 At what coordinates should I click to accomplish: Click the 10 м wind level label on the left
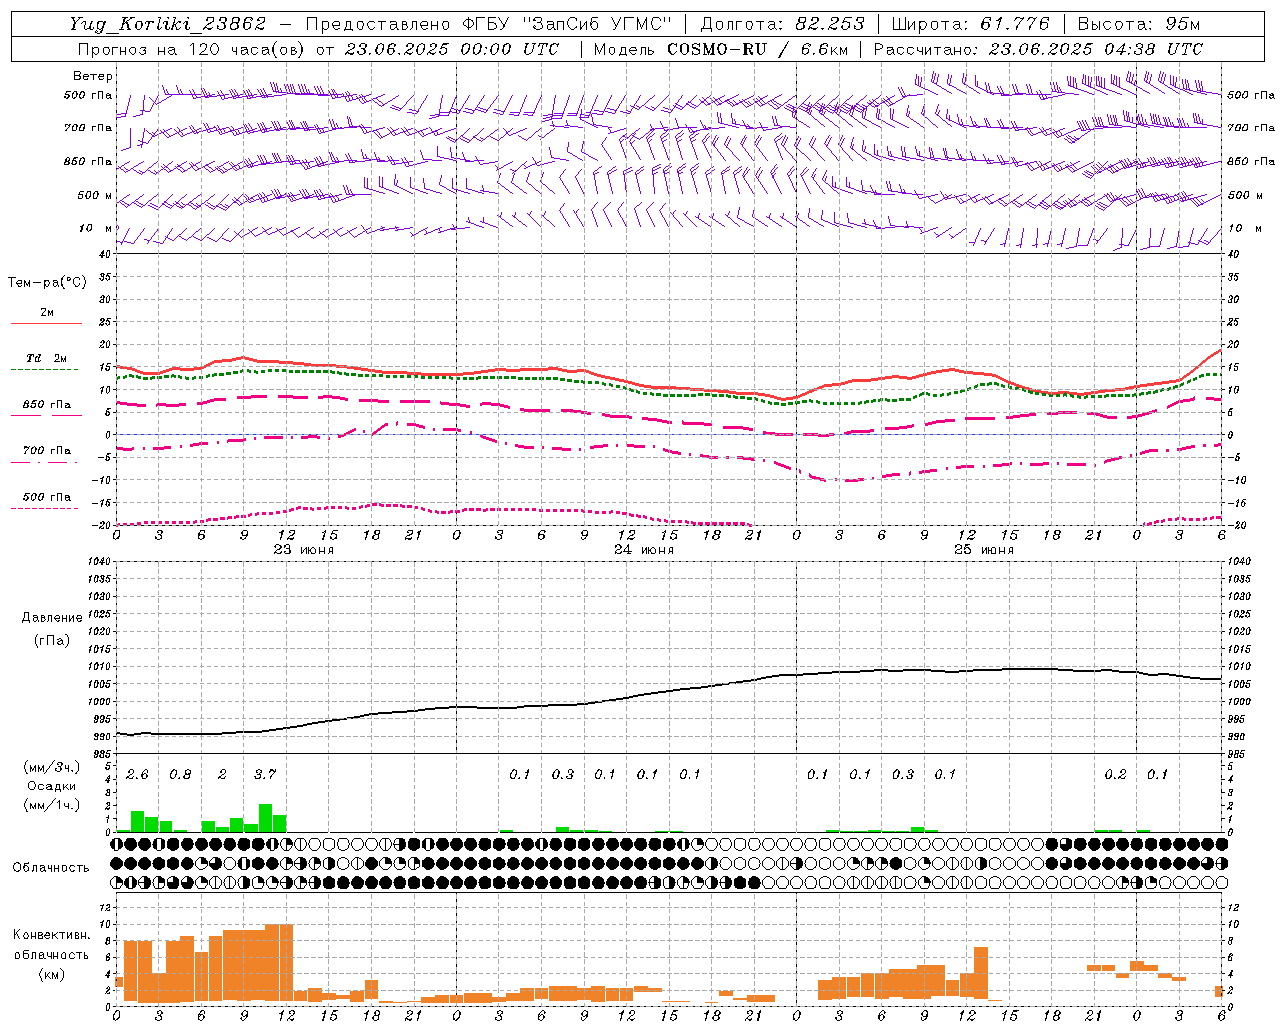coord(96,229)
